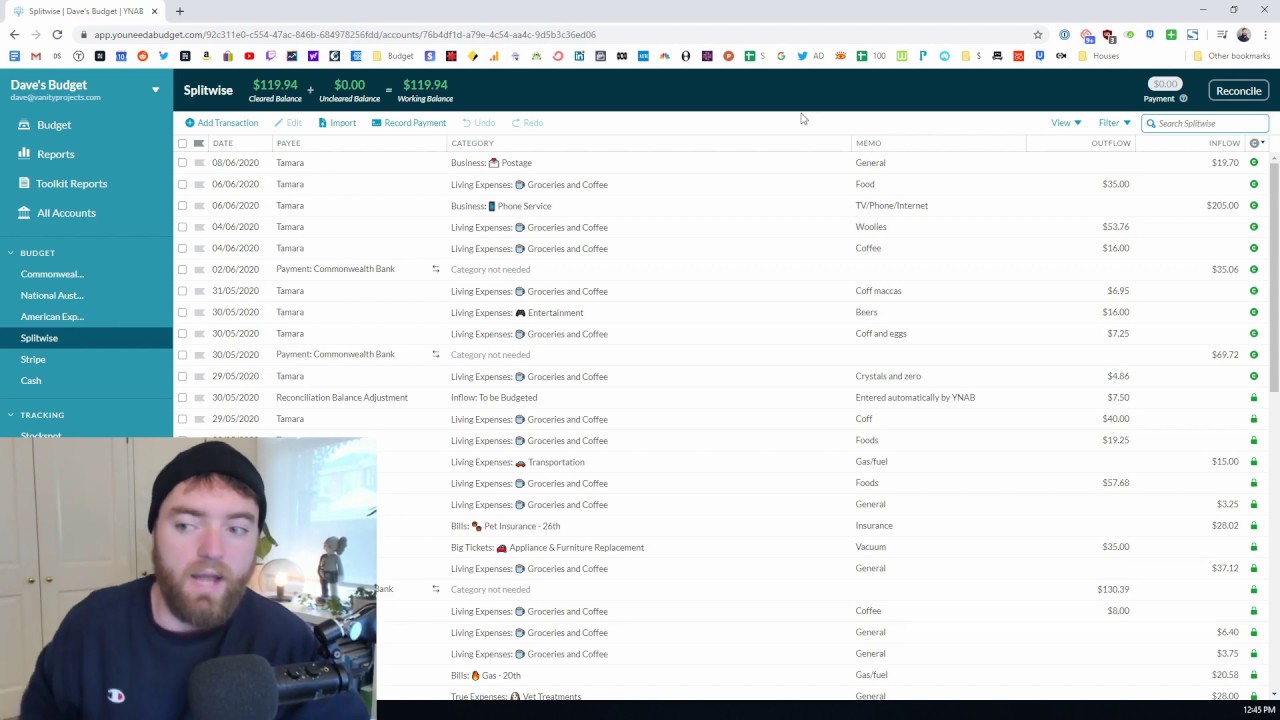The height and width of the screenshot is (720, 1280).
Task: Open All Accounts from sidebar
Action: pyautogui.click(x=66, y=213)
